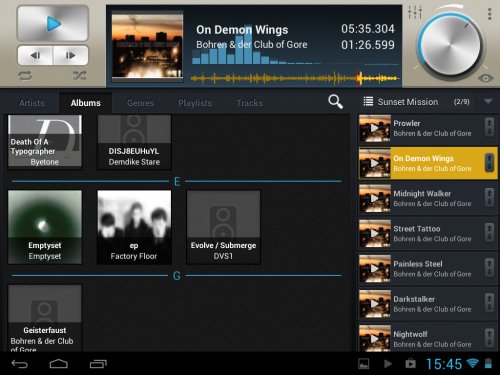Play Midnight Walker track thumbnail
Viewport: 500px width, 375px height.
click(x=375, y=199)
